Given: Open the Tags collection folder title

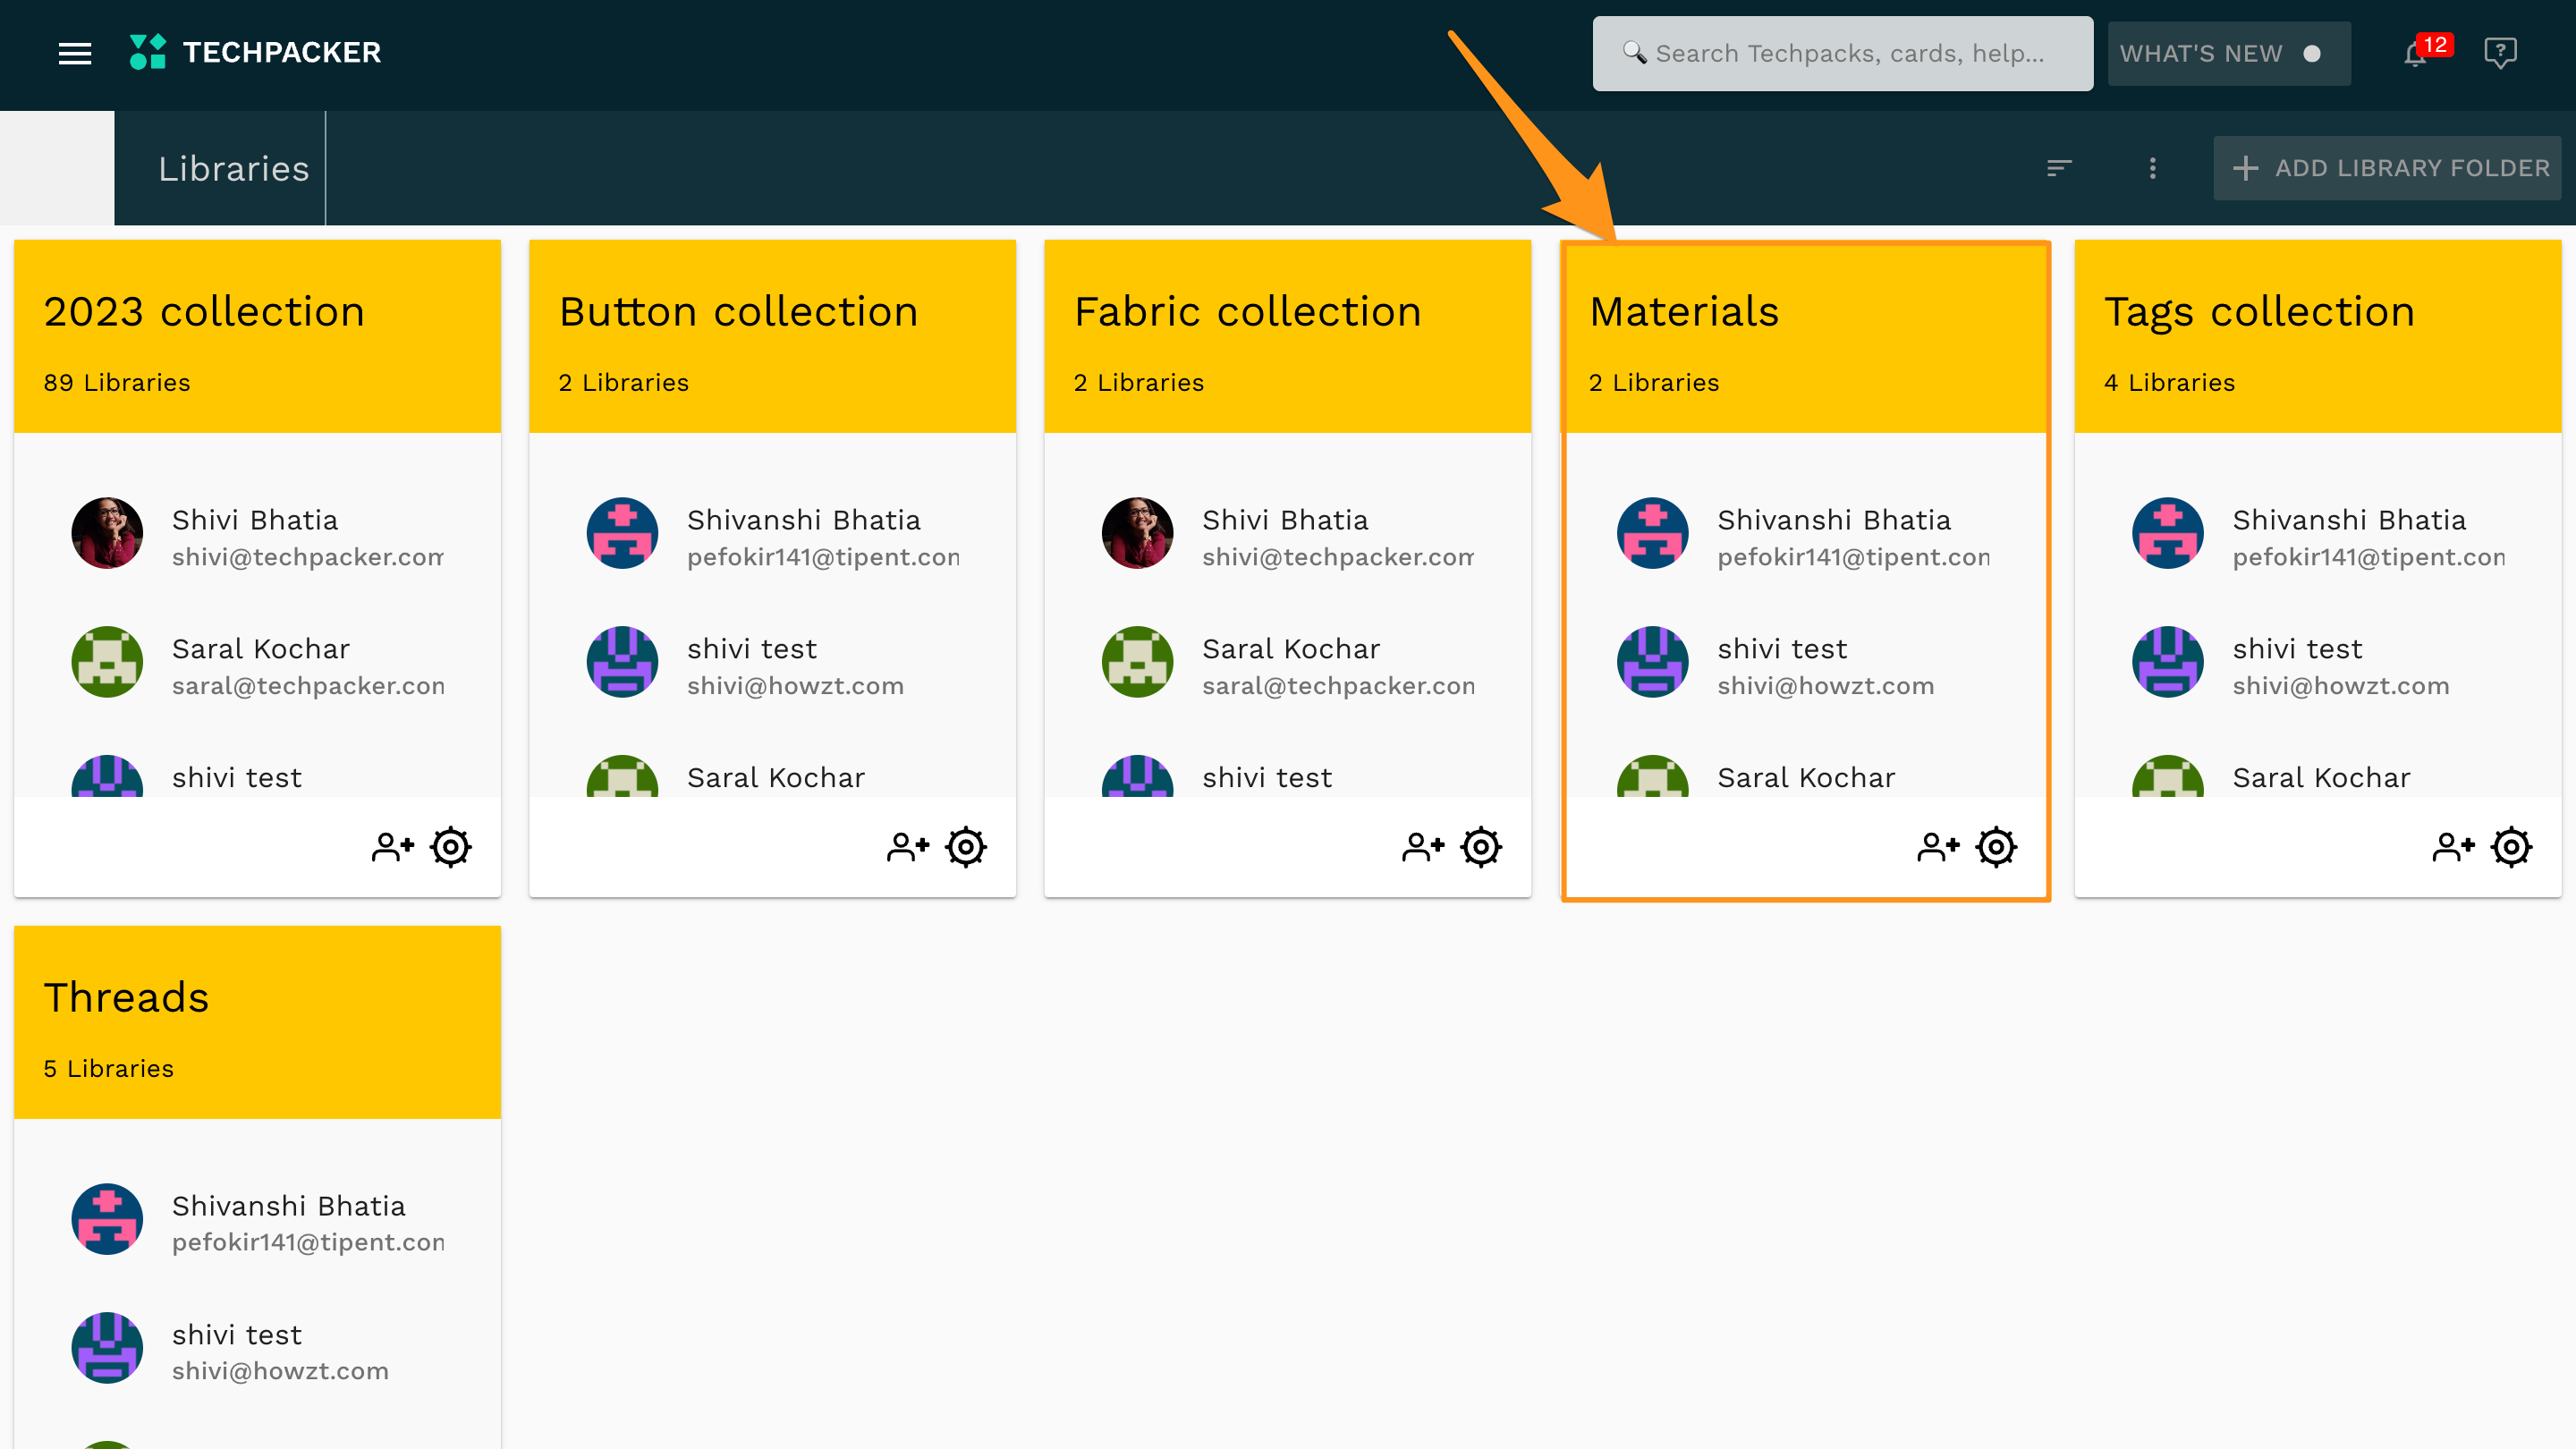Looking at the screenshot, I should click(2259, 312).
